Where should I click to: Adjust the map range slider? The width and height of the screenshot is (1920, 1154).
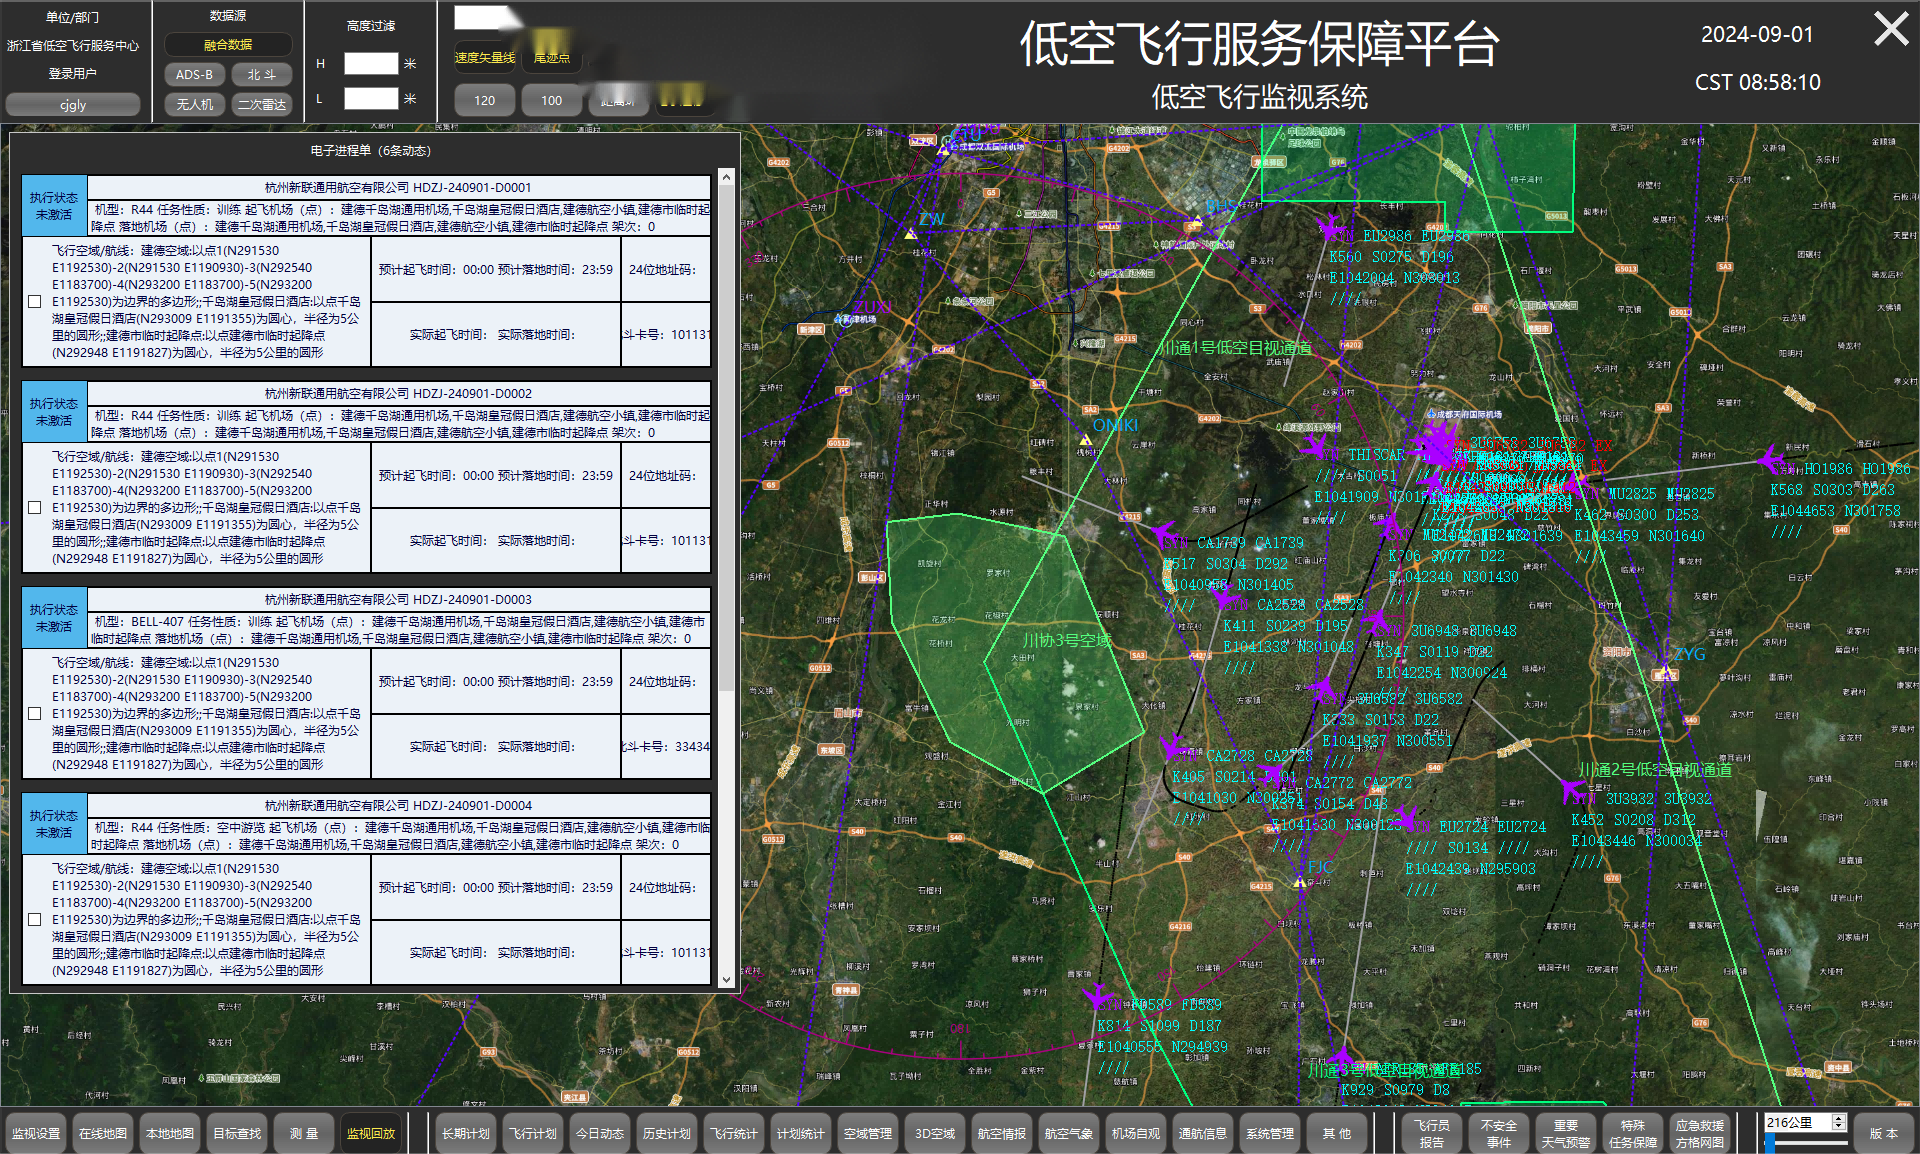(1770, 1142)
